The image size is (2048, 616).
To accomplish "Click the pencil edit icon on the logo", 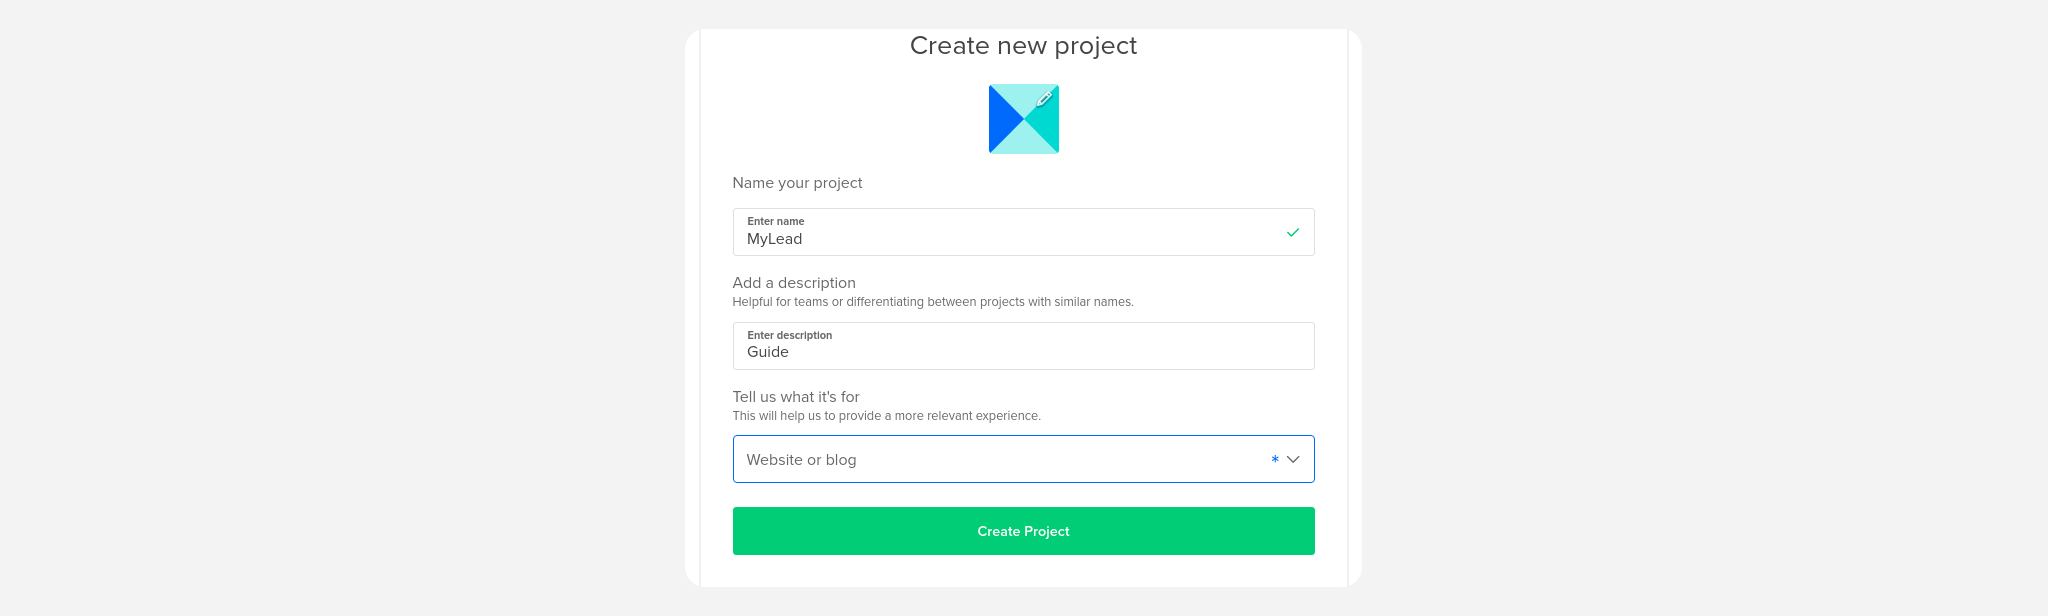I will (x=1044, y=99).
